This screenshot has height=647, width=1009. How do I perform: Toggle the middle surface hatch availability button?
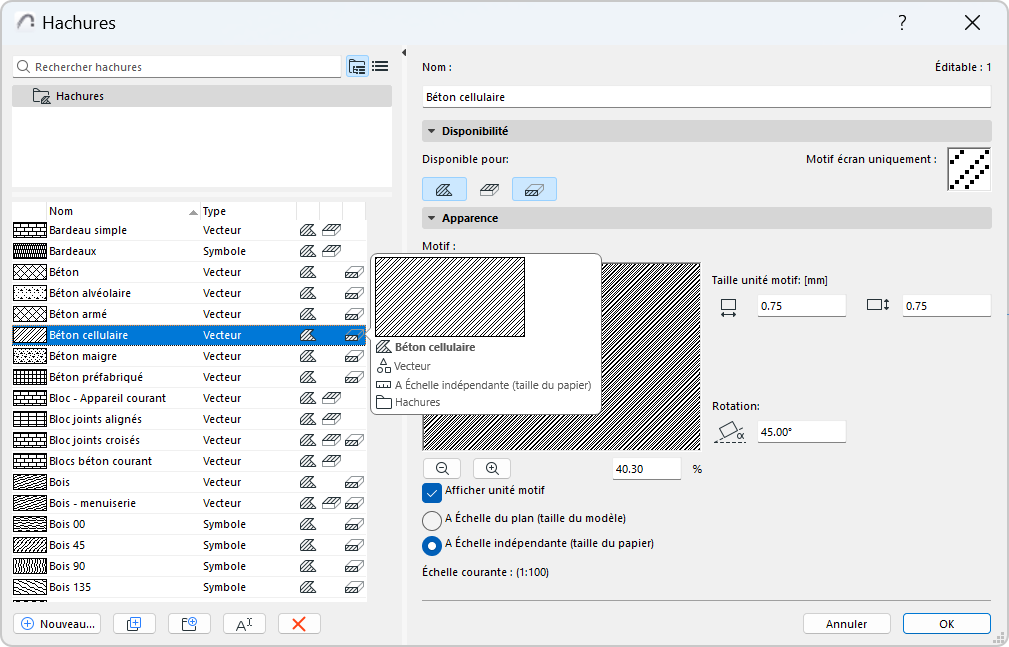[x=489, y=189]
